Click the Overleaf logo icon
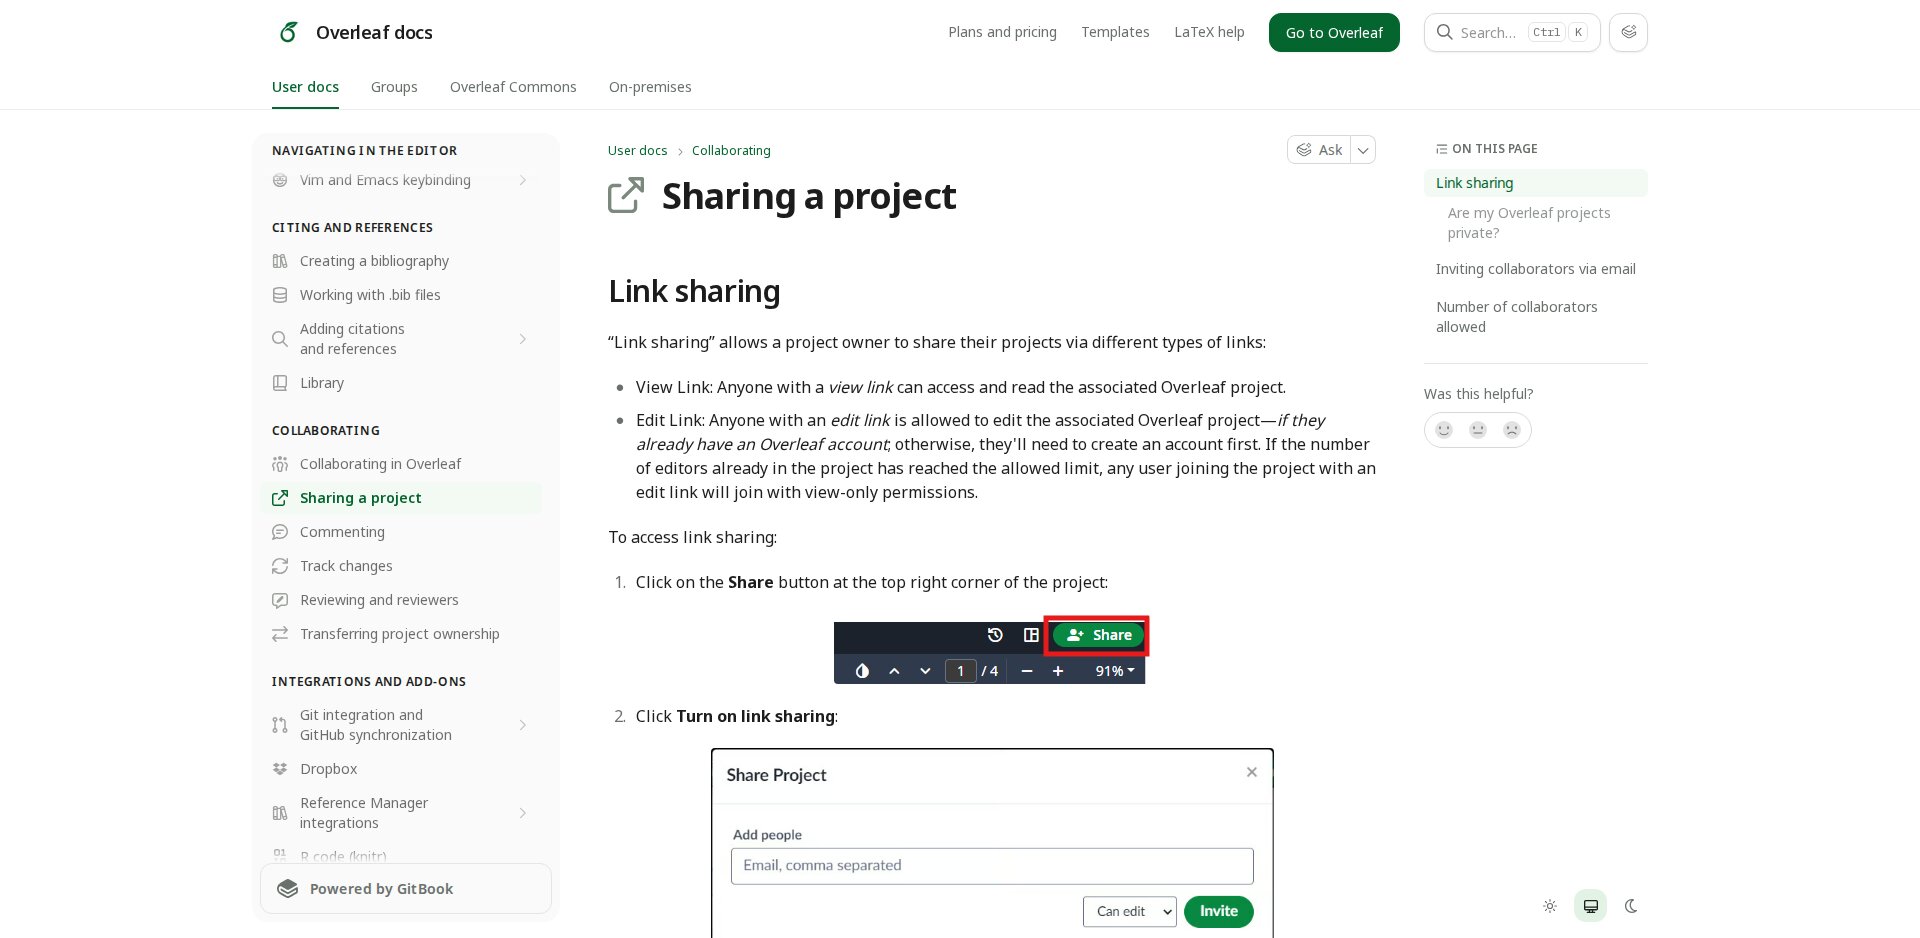1920x938 pixels. pos(288,32)
